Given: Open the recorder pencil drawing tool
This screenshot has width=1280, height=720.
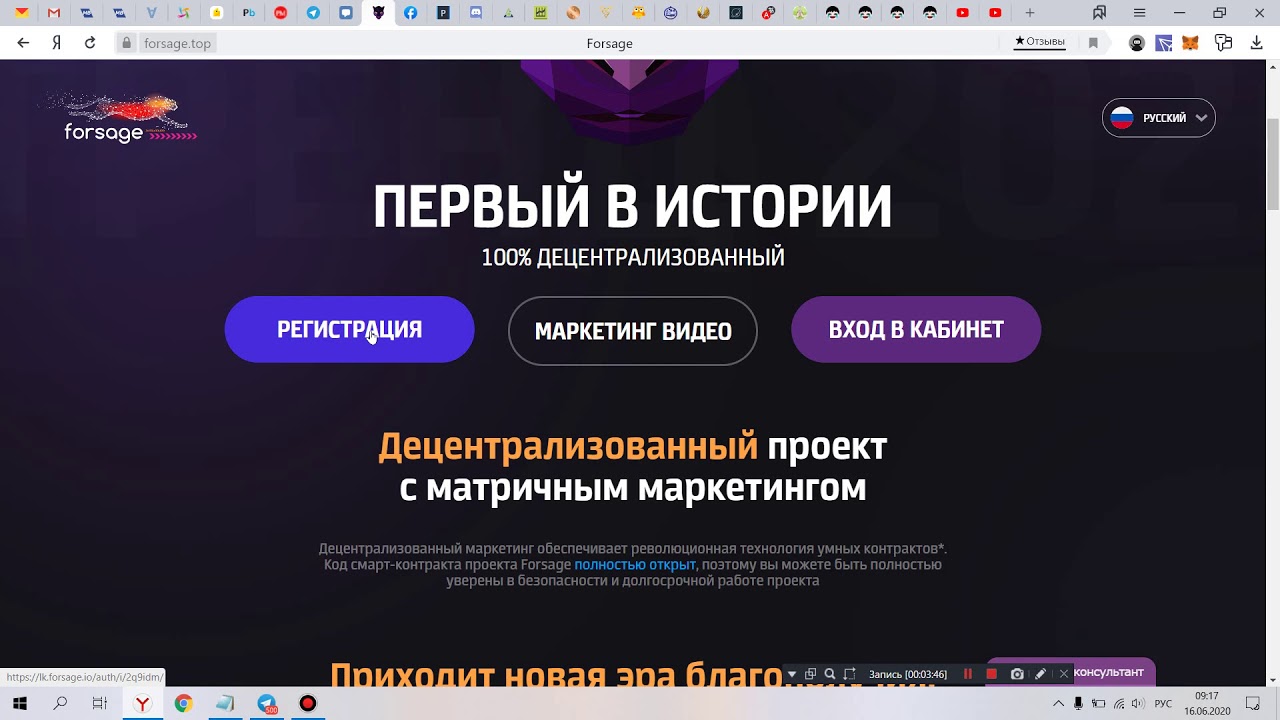Looking at the screenshot, I should tap(1041, 674).
